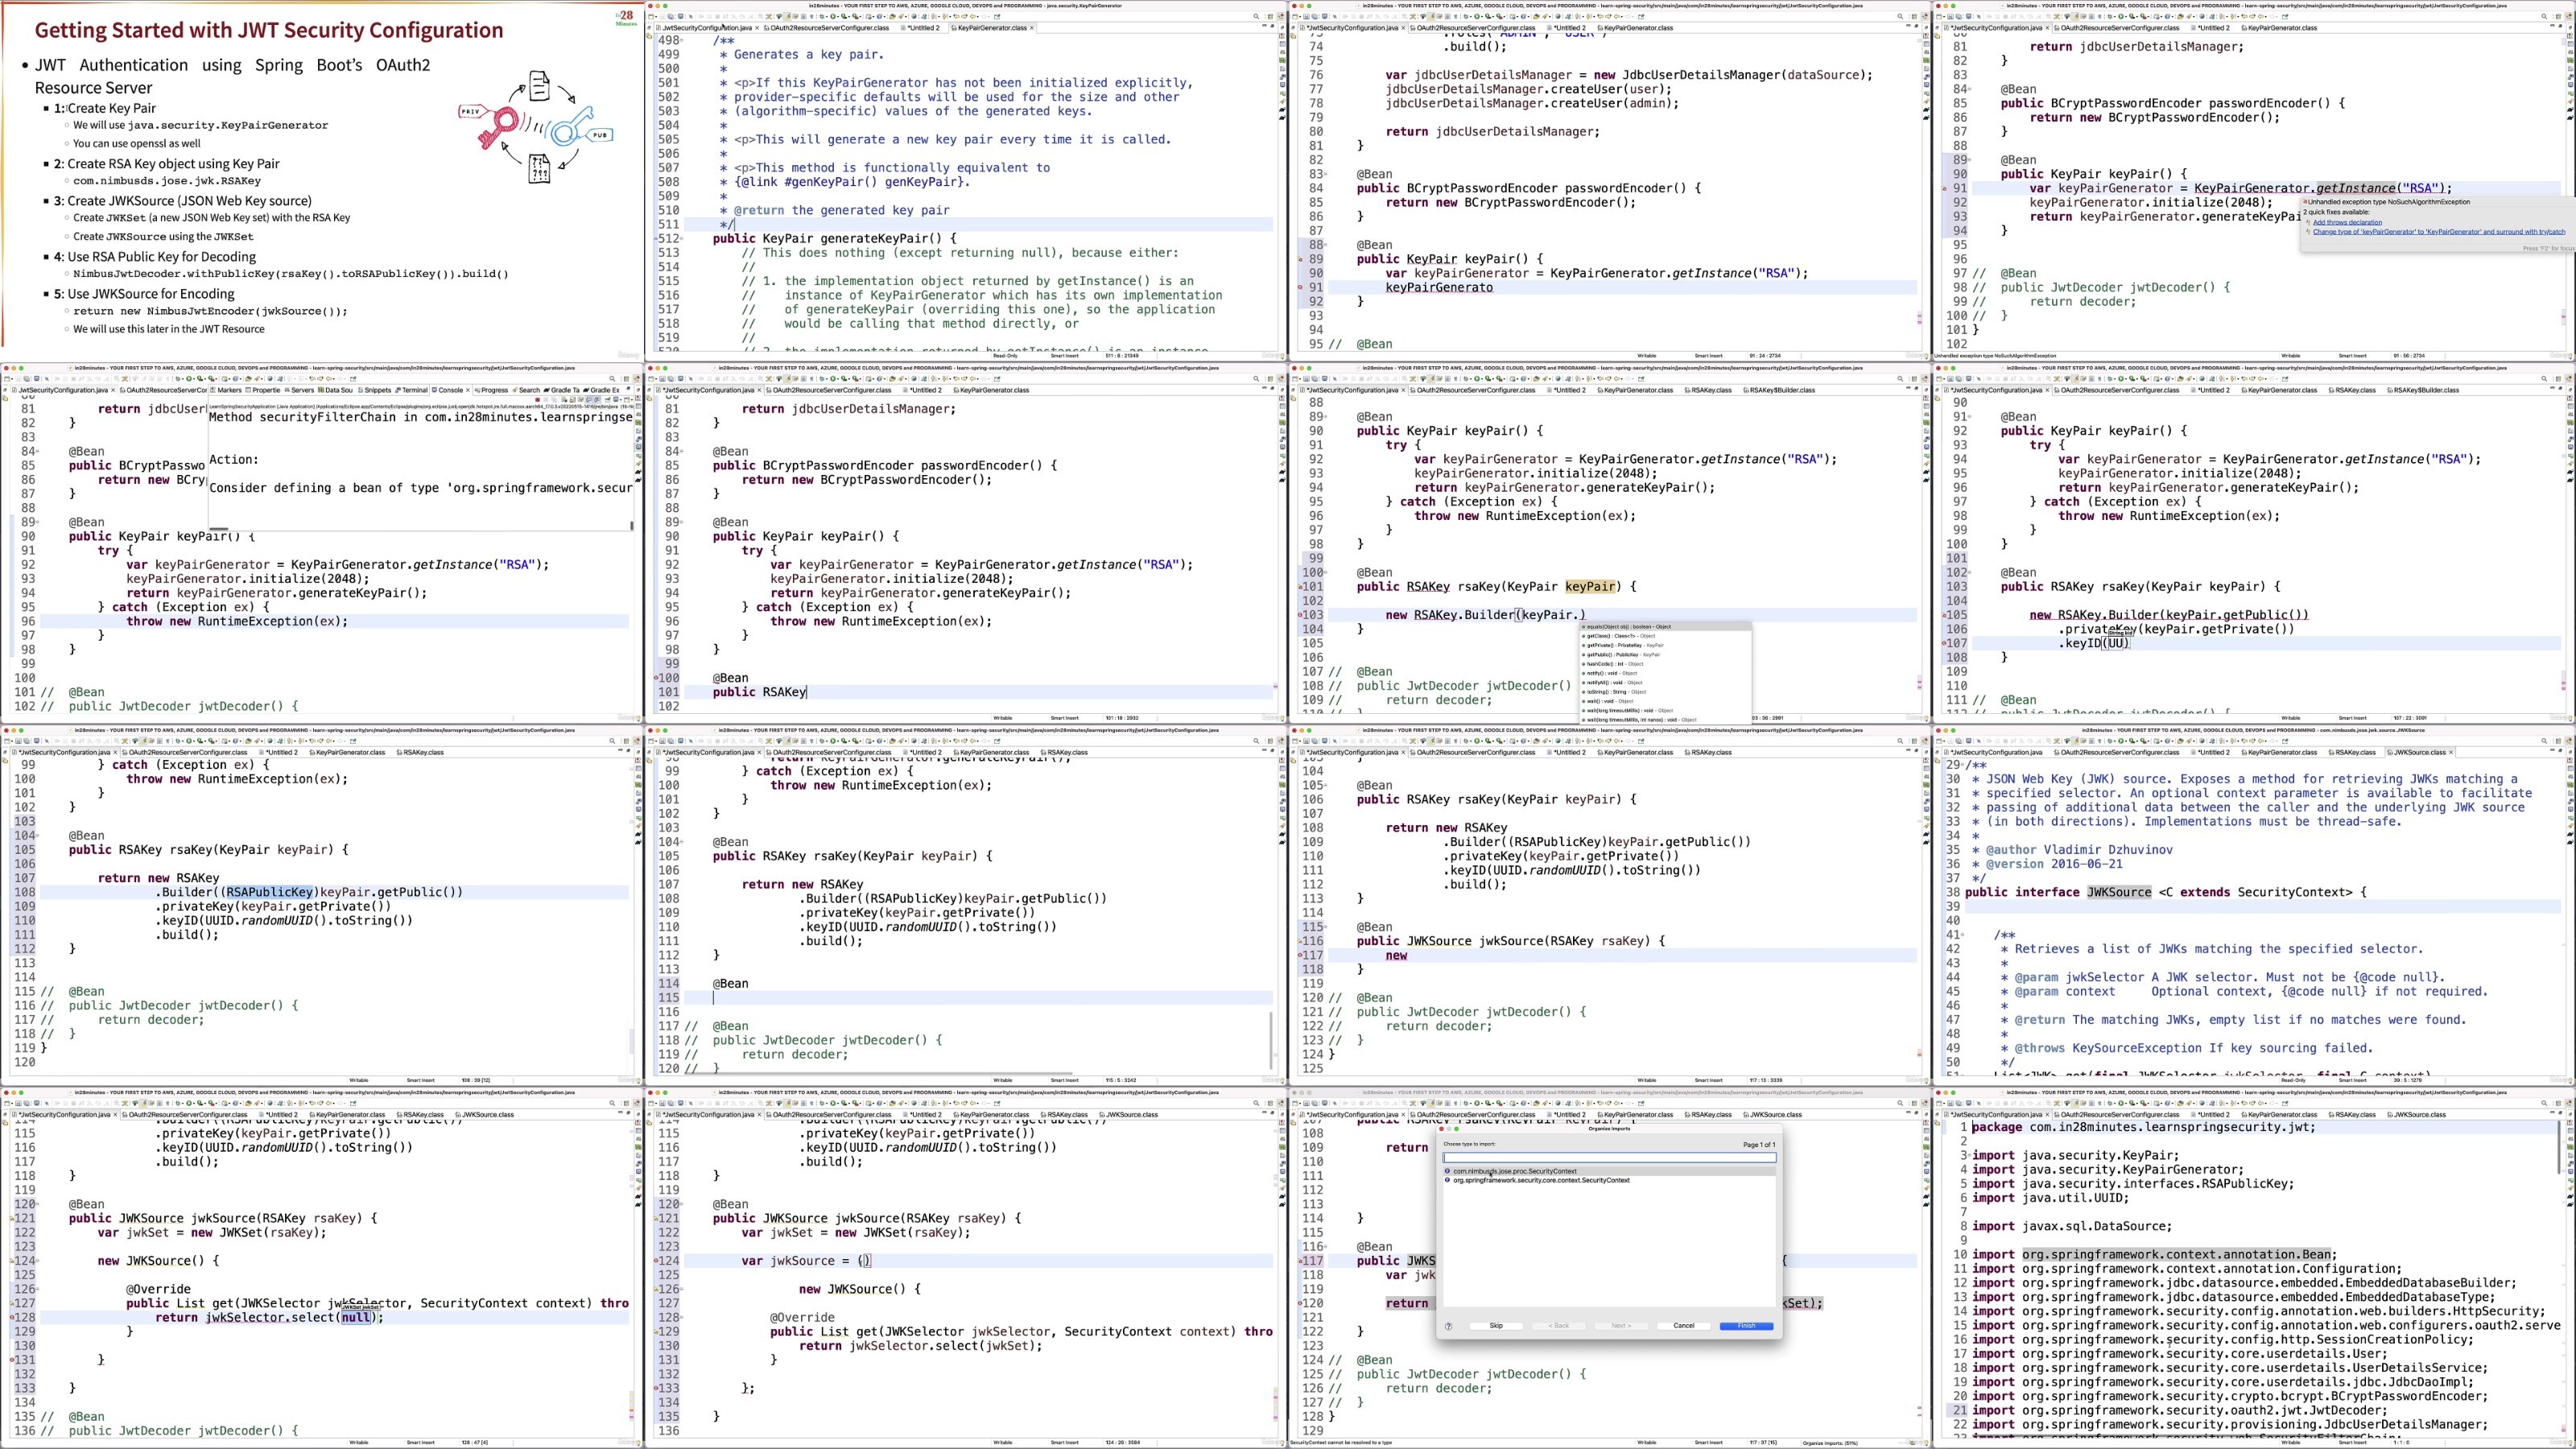Click the help icon in Organize Imports dialog
Viewport: 2576px width, 1449px height.
click(1448, 1326)
